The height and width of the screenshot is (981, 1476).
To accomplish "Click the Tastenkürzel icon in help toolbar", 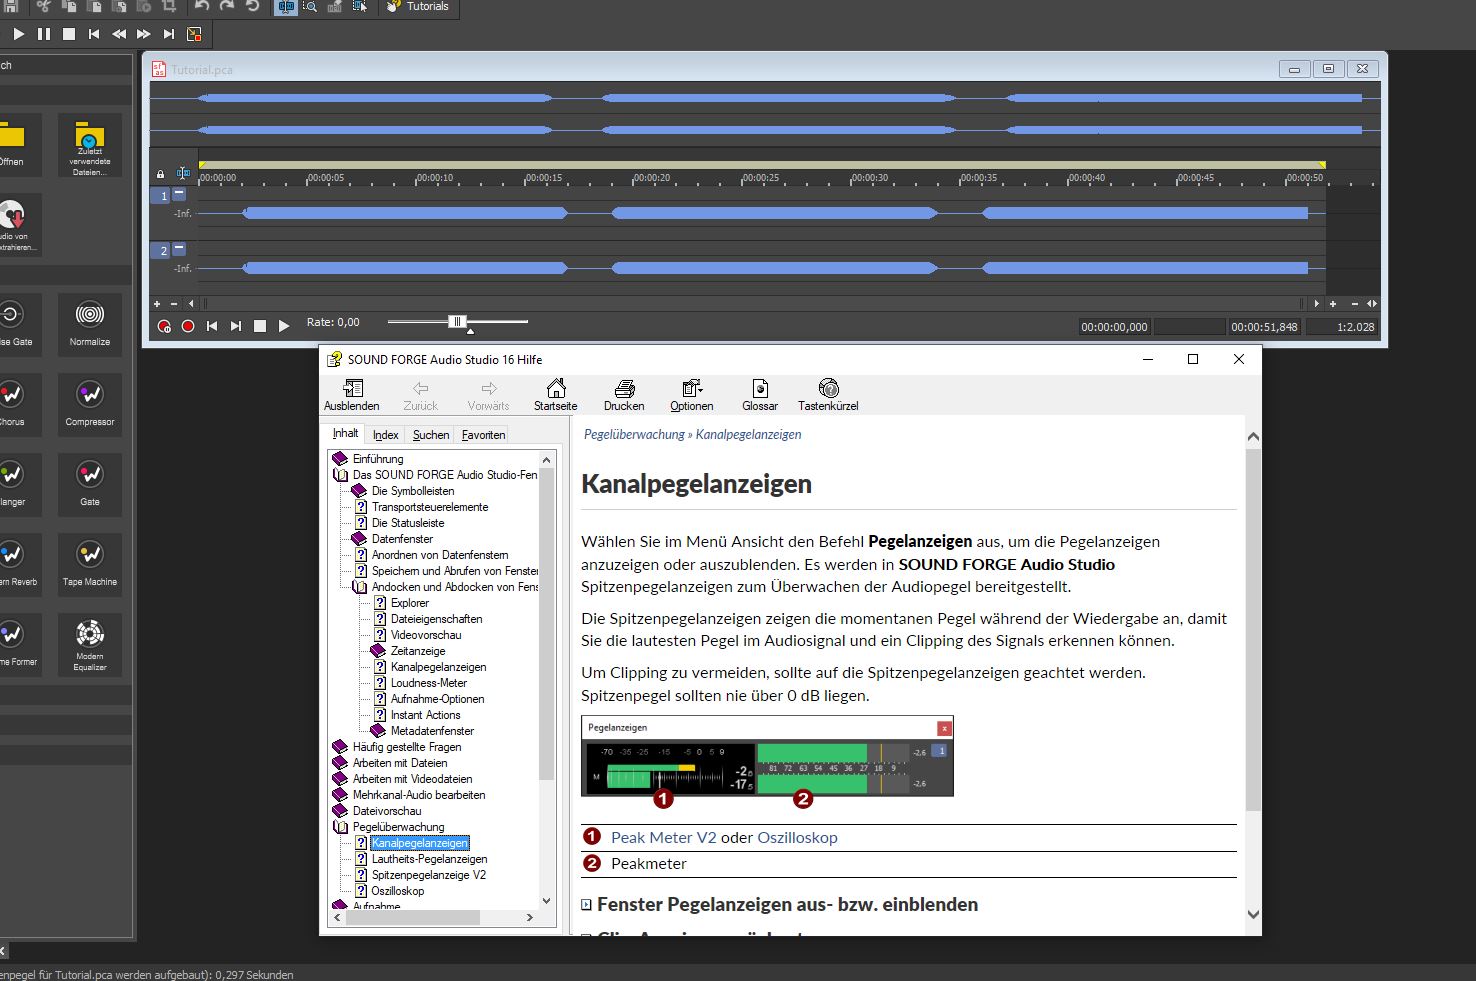I will pos(828,395).
